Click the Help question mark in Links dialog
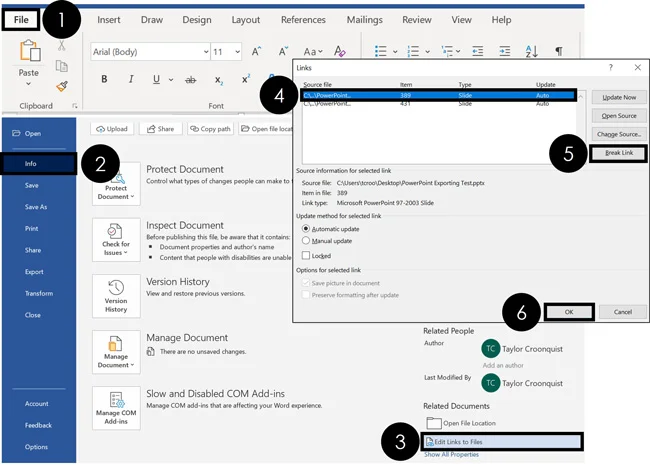 [611, 67]
